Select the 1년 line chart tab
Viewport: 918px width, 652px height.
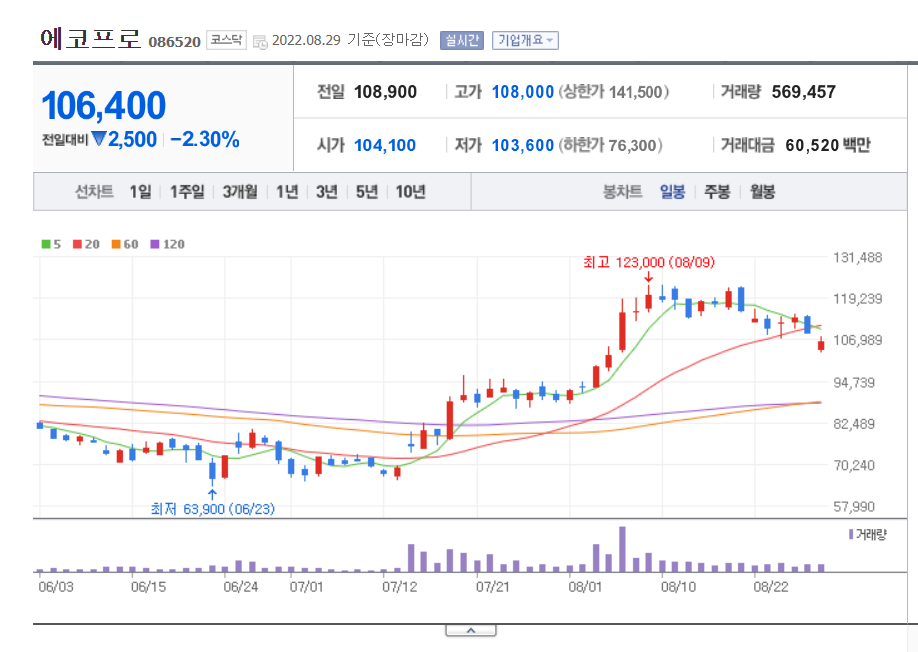[x=287, y=191]
